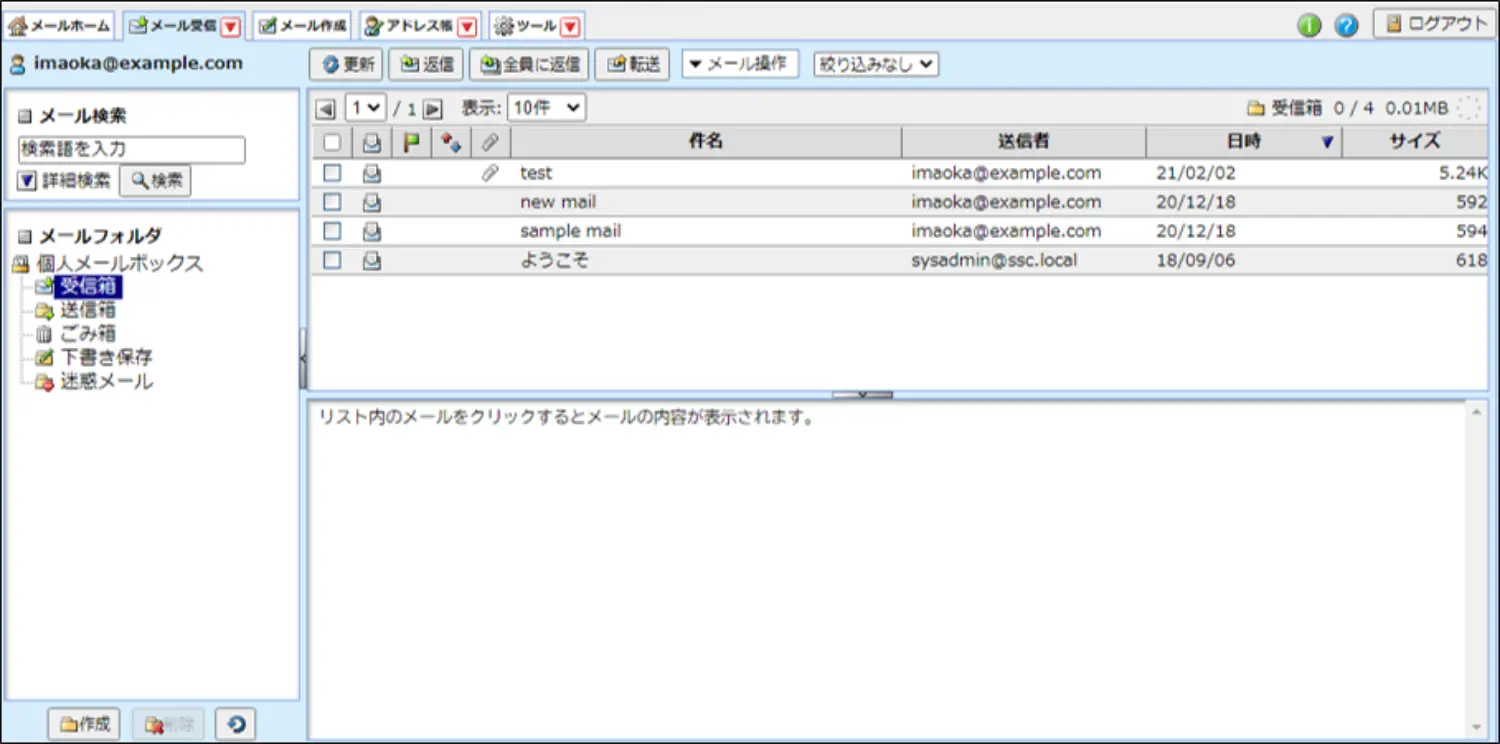This screenshot has width=1500, height=744.
Task: Expand the メール操作 menu
Action: [740, 65]
